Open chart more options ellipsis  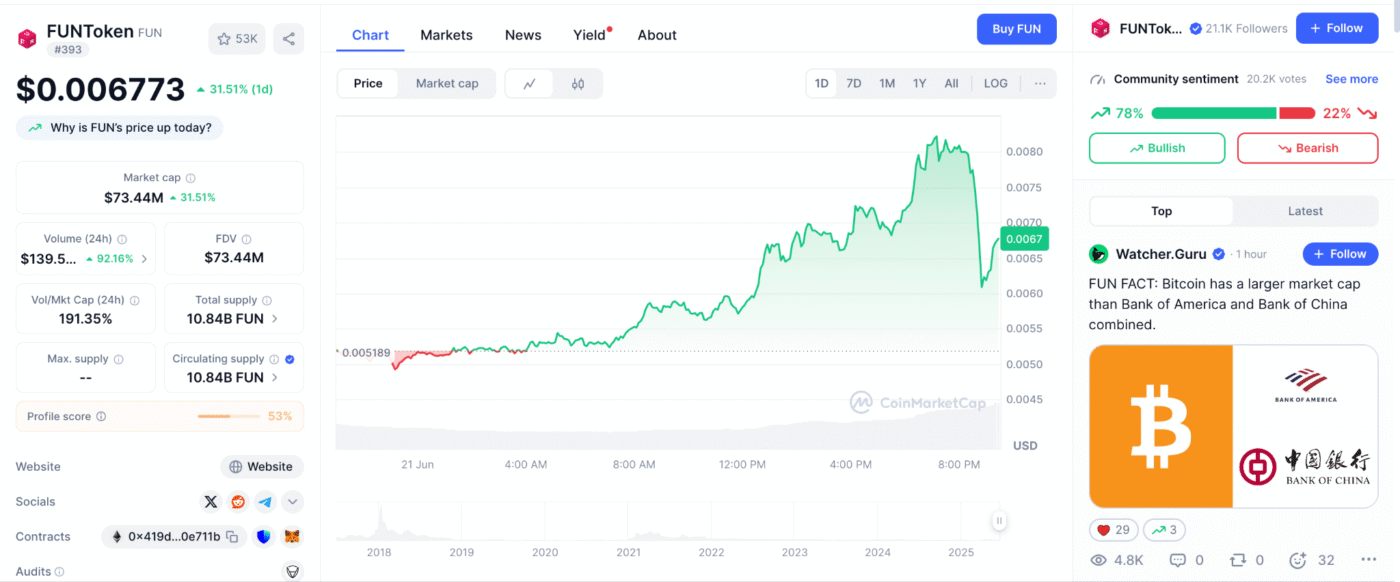(1040, 84)
